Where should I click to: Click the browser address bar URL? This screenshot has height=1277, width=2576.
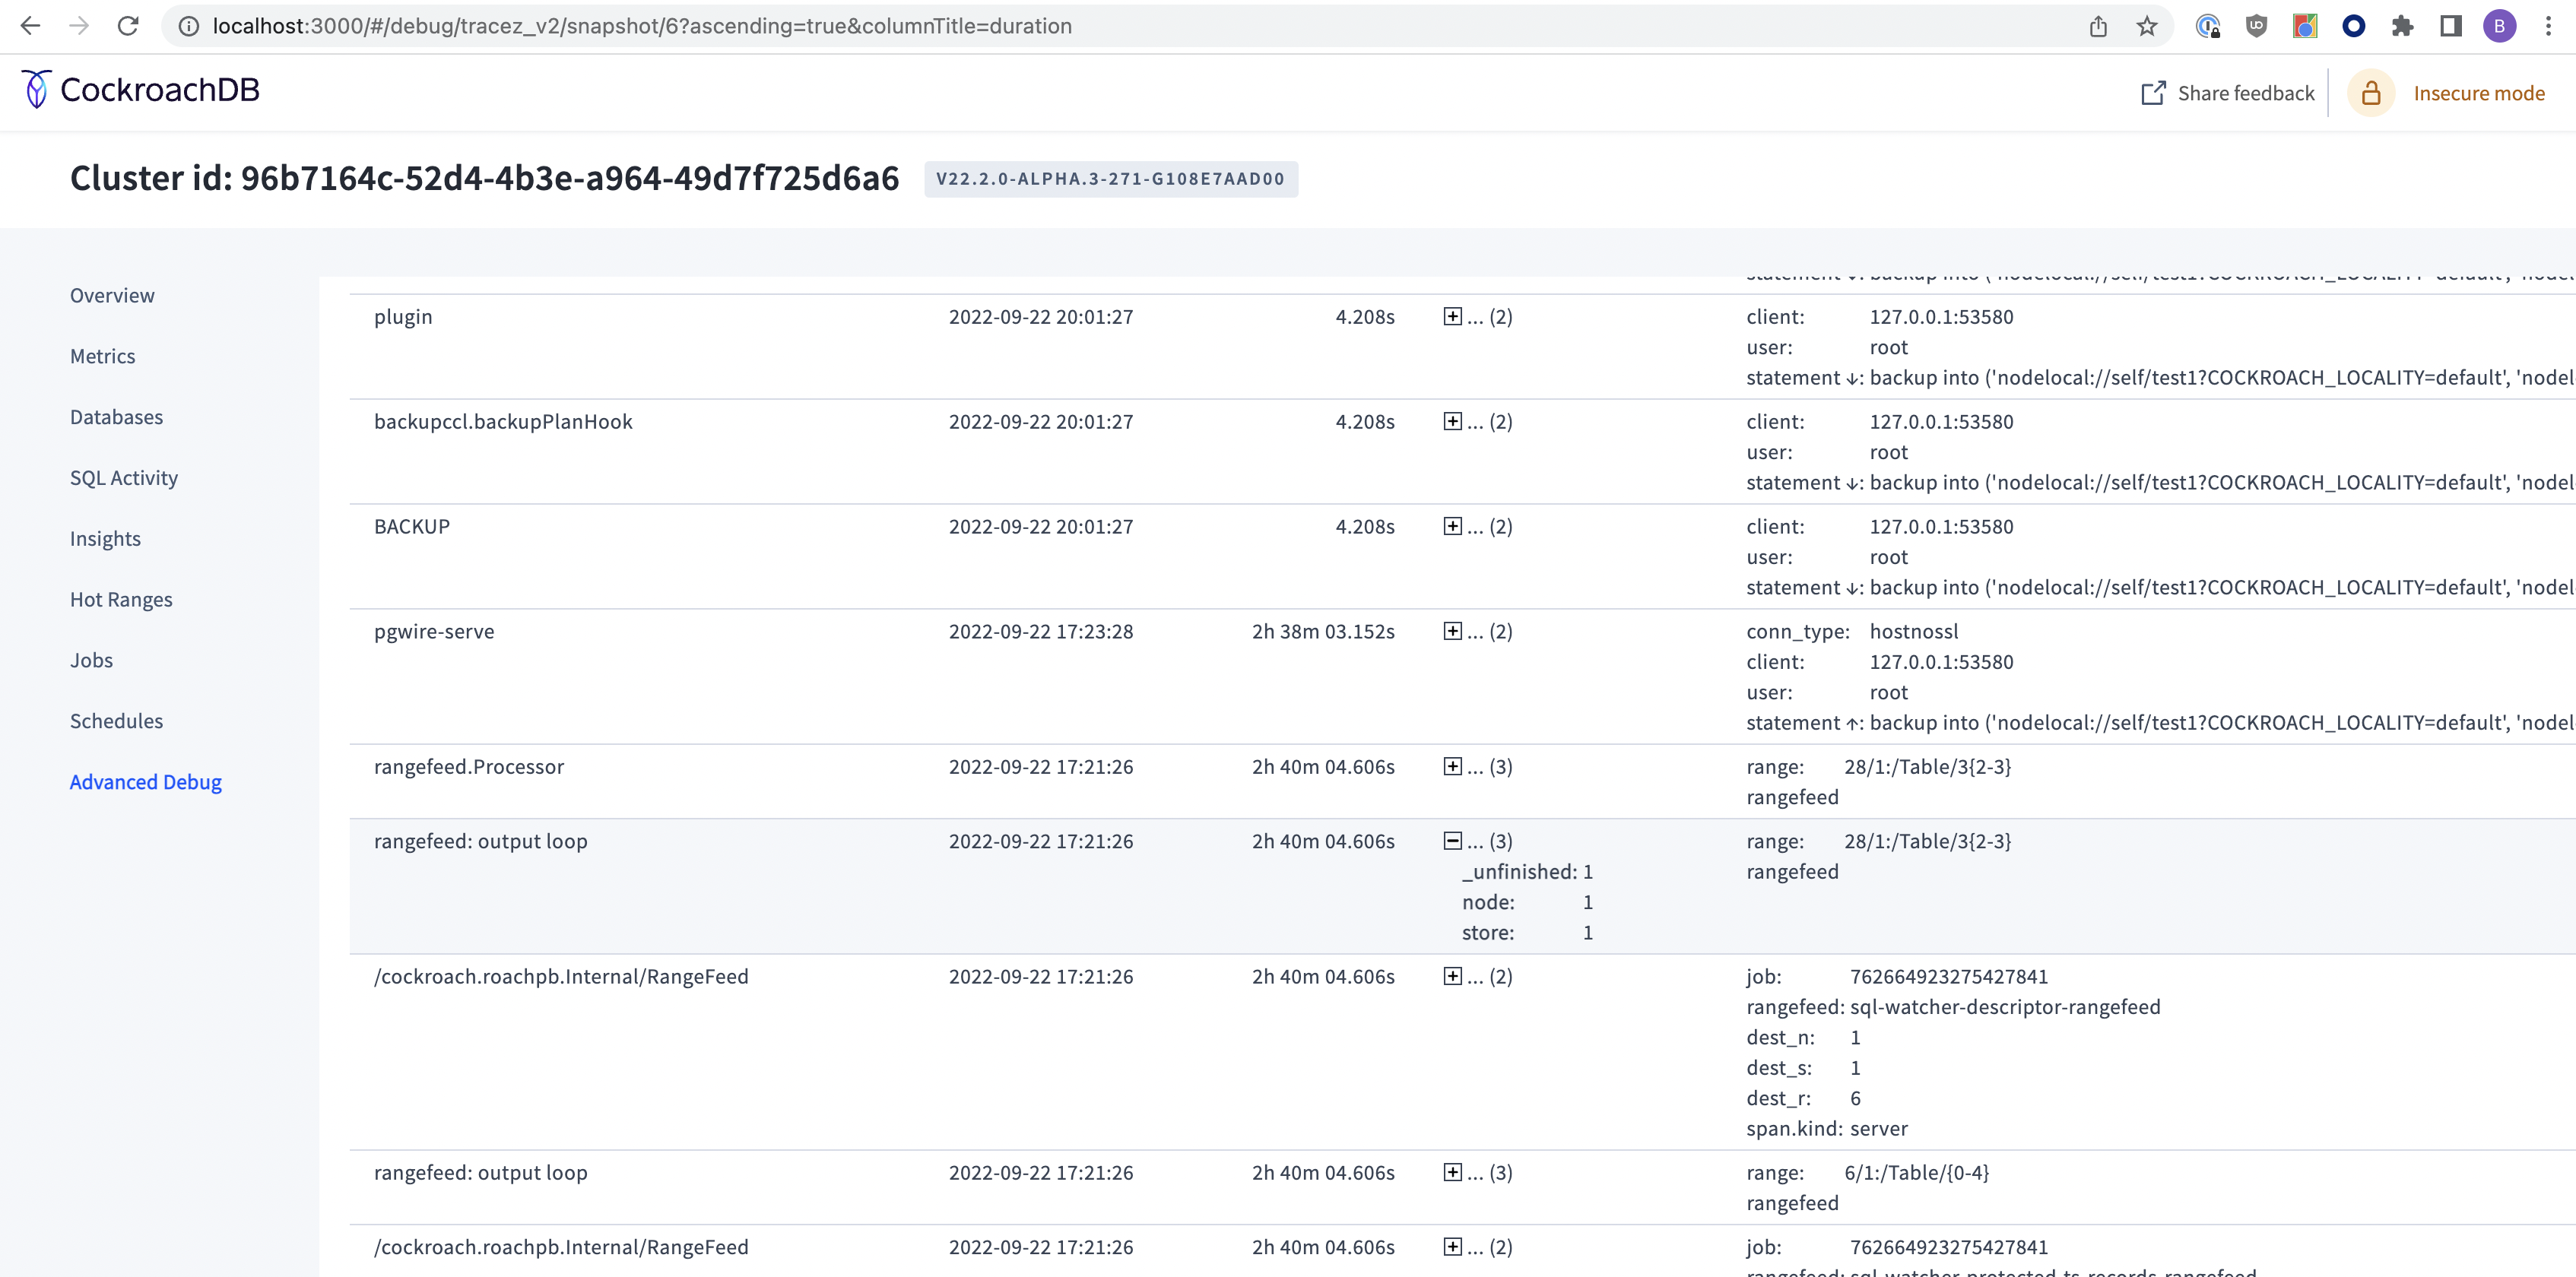click(x=640, y=26)
